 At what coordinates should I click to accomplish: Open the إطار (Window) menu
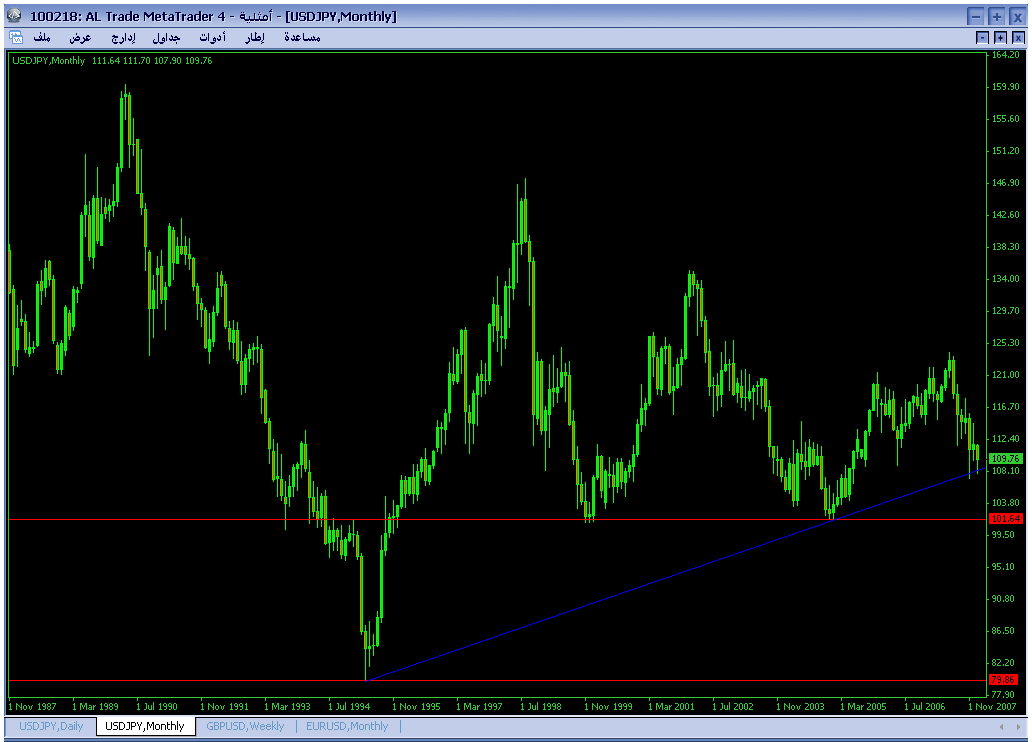(x=254, y=37)
